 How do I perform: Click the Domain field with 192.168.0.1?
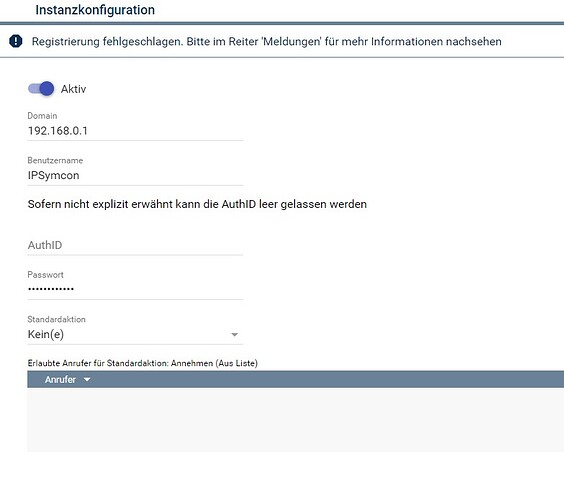click(x=135, y=131)
